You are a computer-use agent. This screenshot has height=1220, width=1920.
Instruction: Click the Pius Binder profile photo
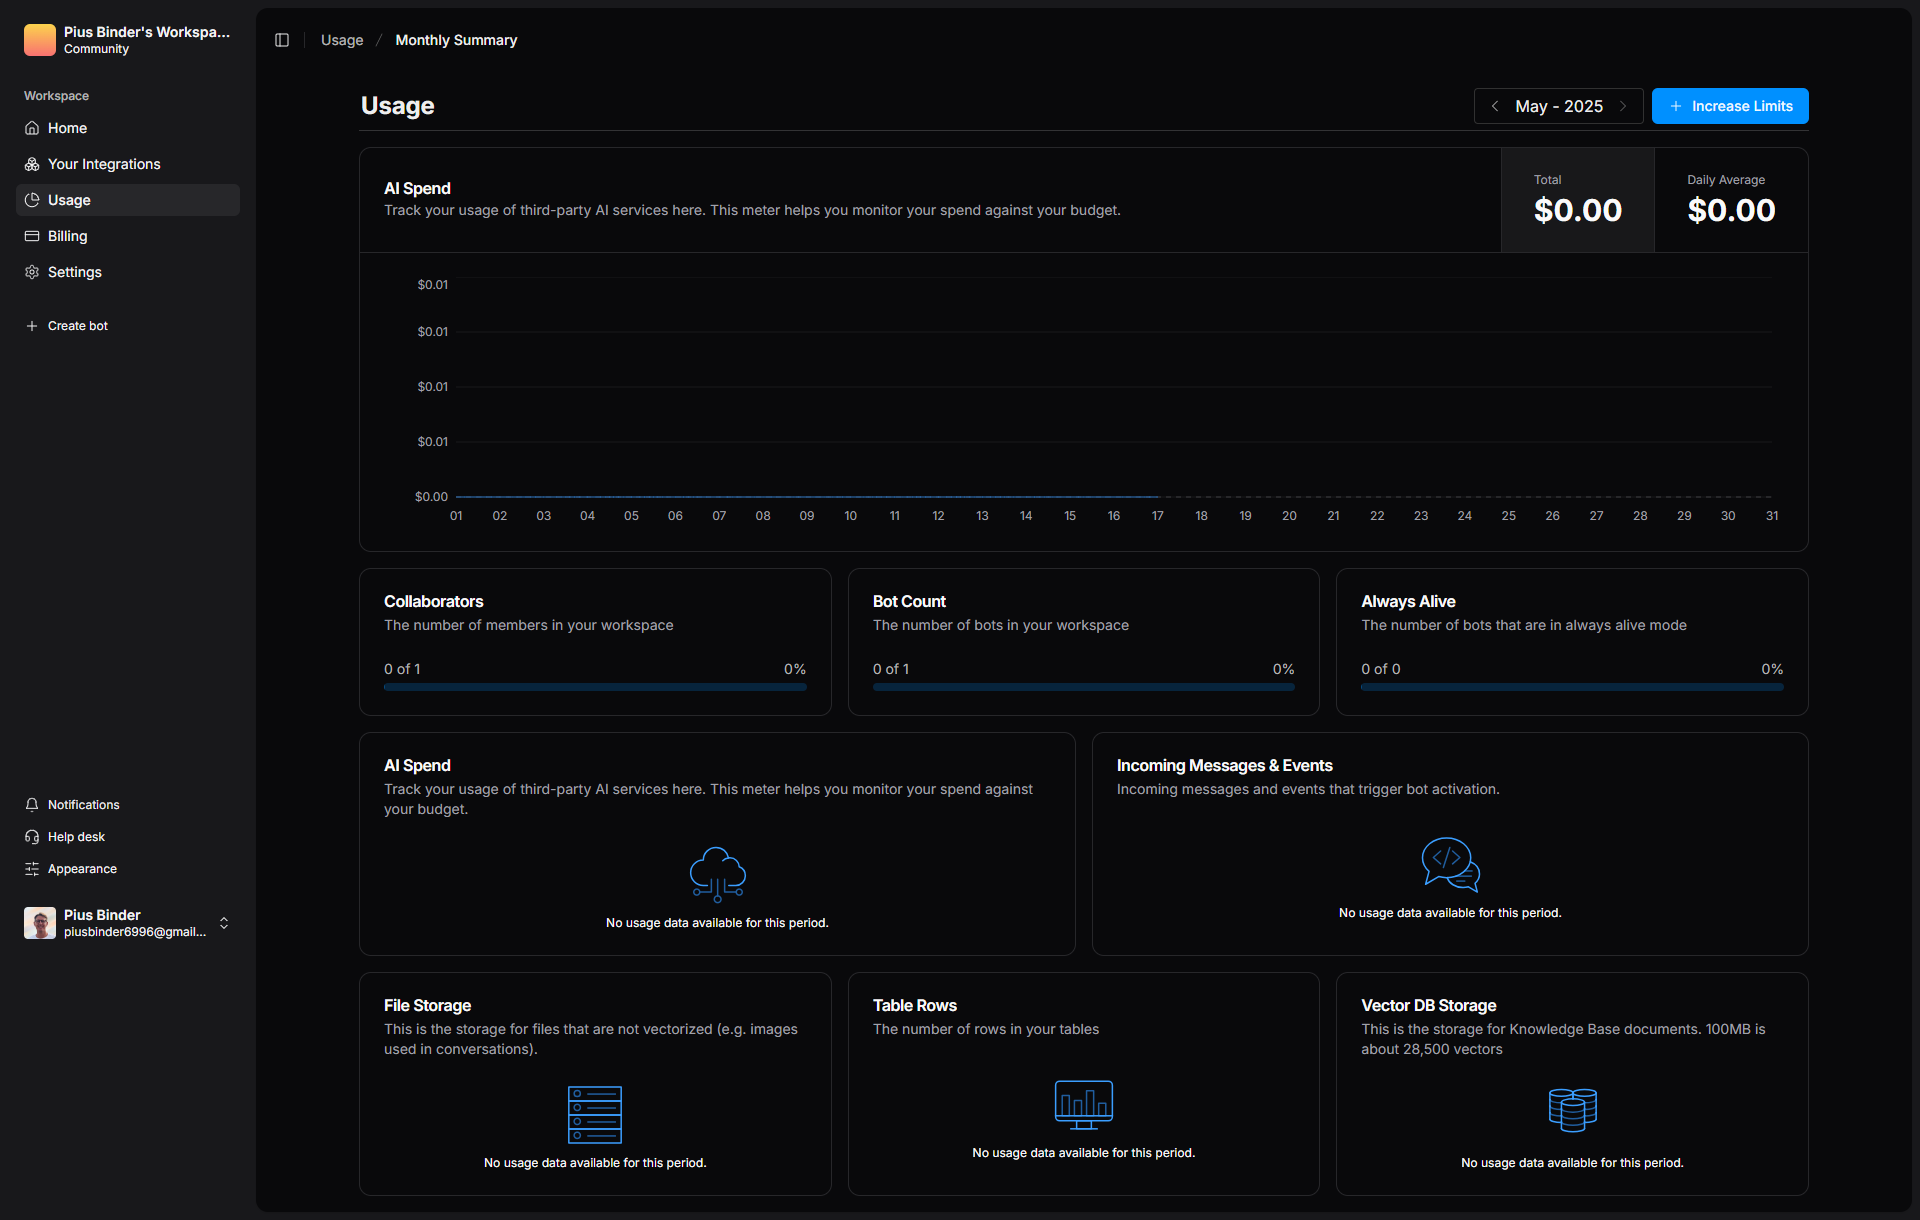(x=40, y=923)
